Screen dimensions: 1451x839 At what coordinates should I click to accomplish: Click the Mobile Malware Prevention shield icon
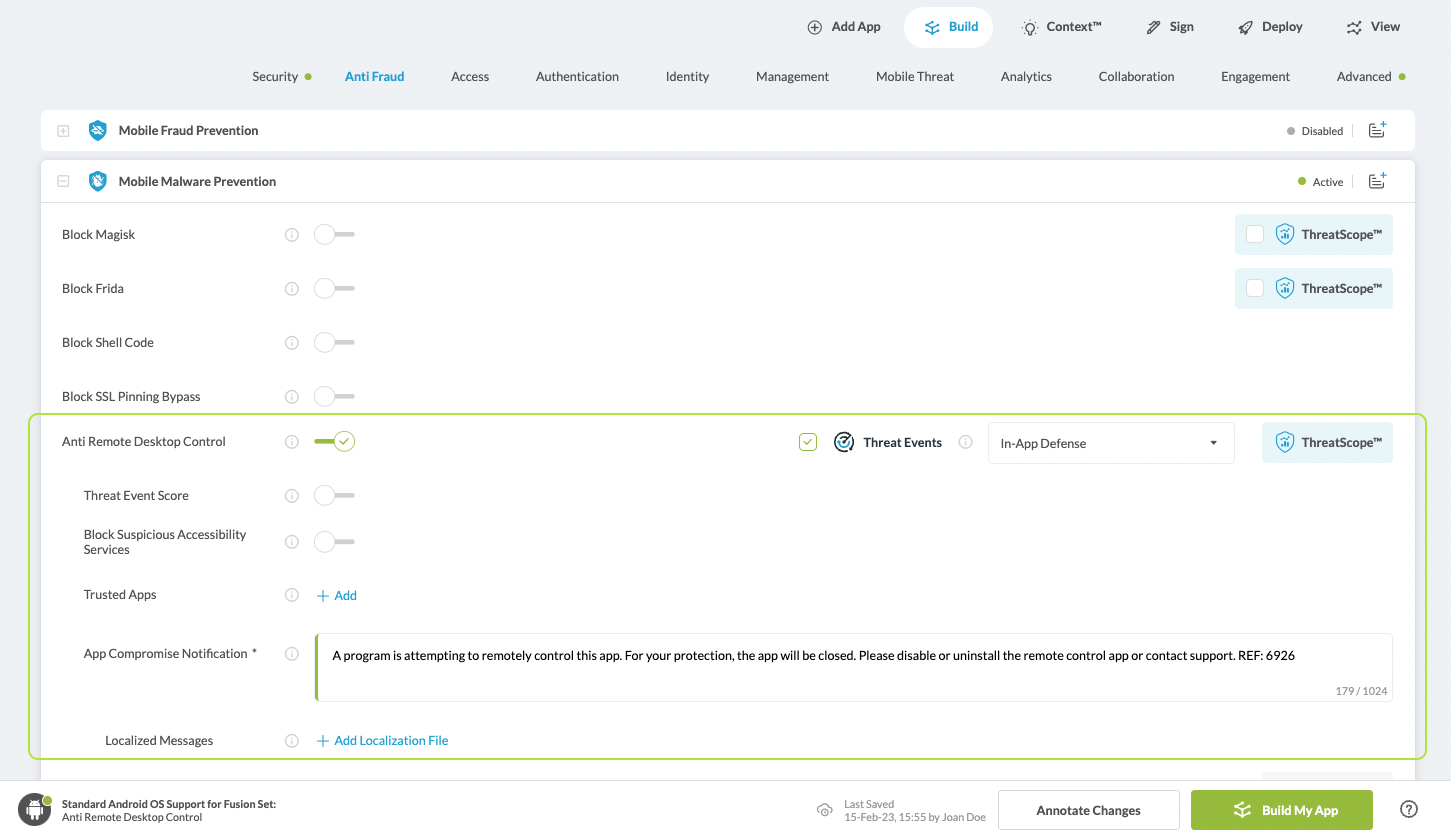[x=97, y=181]
